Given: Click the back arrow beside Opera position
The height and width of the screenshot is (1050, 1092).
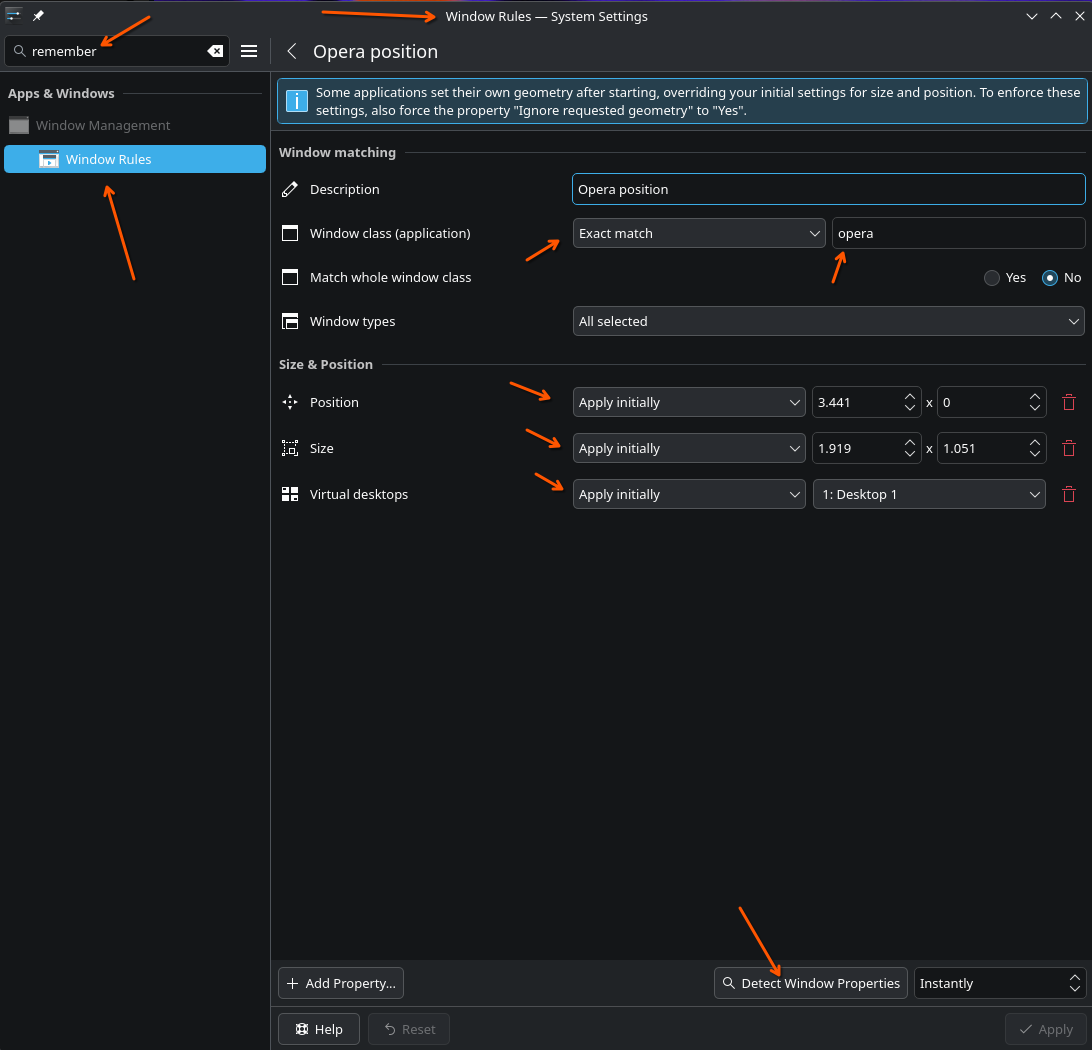Looking at the screenshot, I should [292, 52].
